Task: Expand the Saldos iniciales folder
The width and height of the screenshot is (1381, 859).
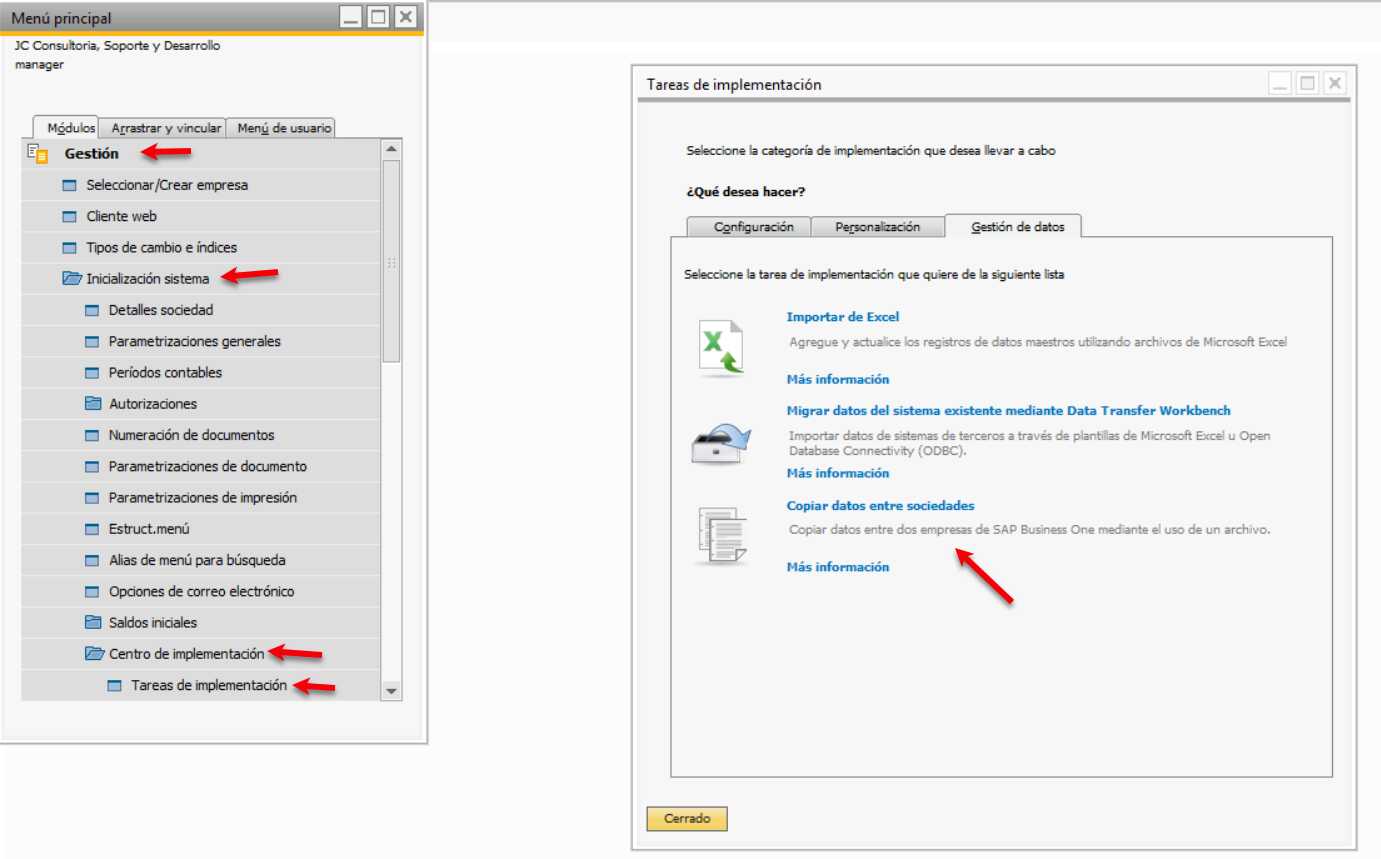Action: pos(93,622)
